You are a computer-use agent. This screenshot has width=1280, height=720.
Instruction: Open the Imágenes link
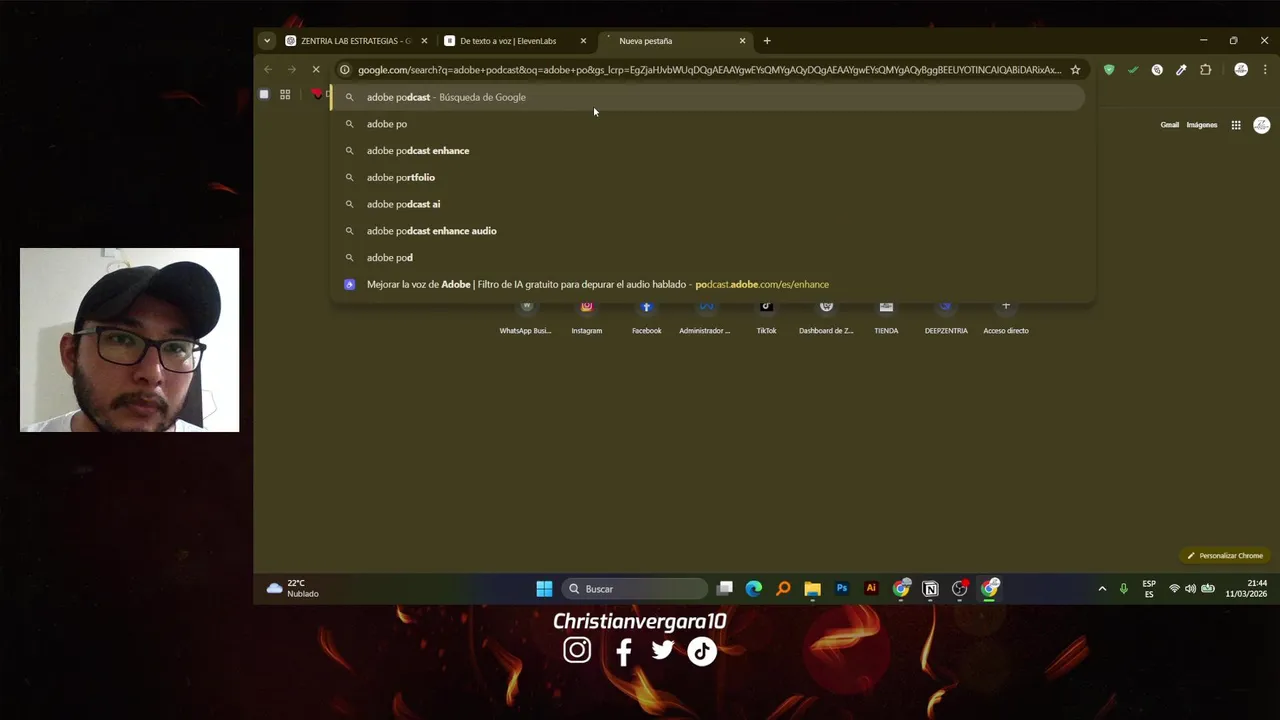tap(1201, 125)
